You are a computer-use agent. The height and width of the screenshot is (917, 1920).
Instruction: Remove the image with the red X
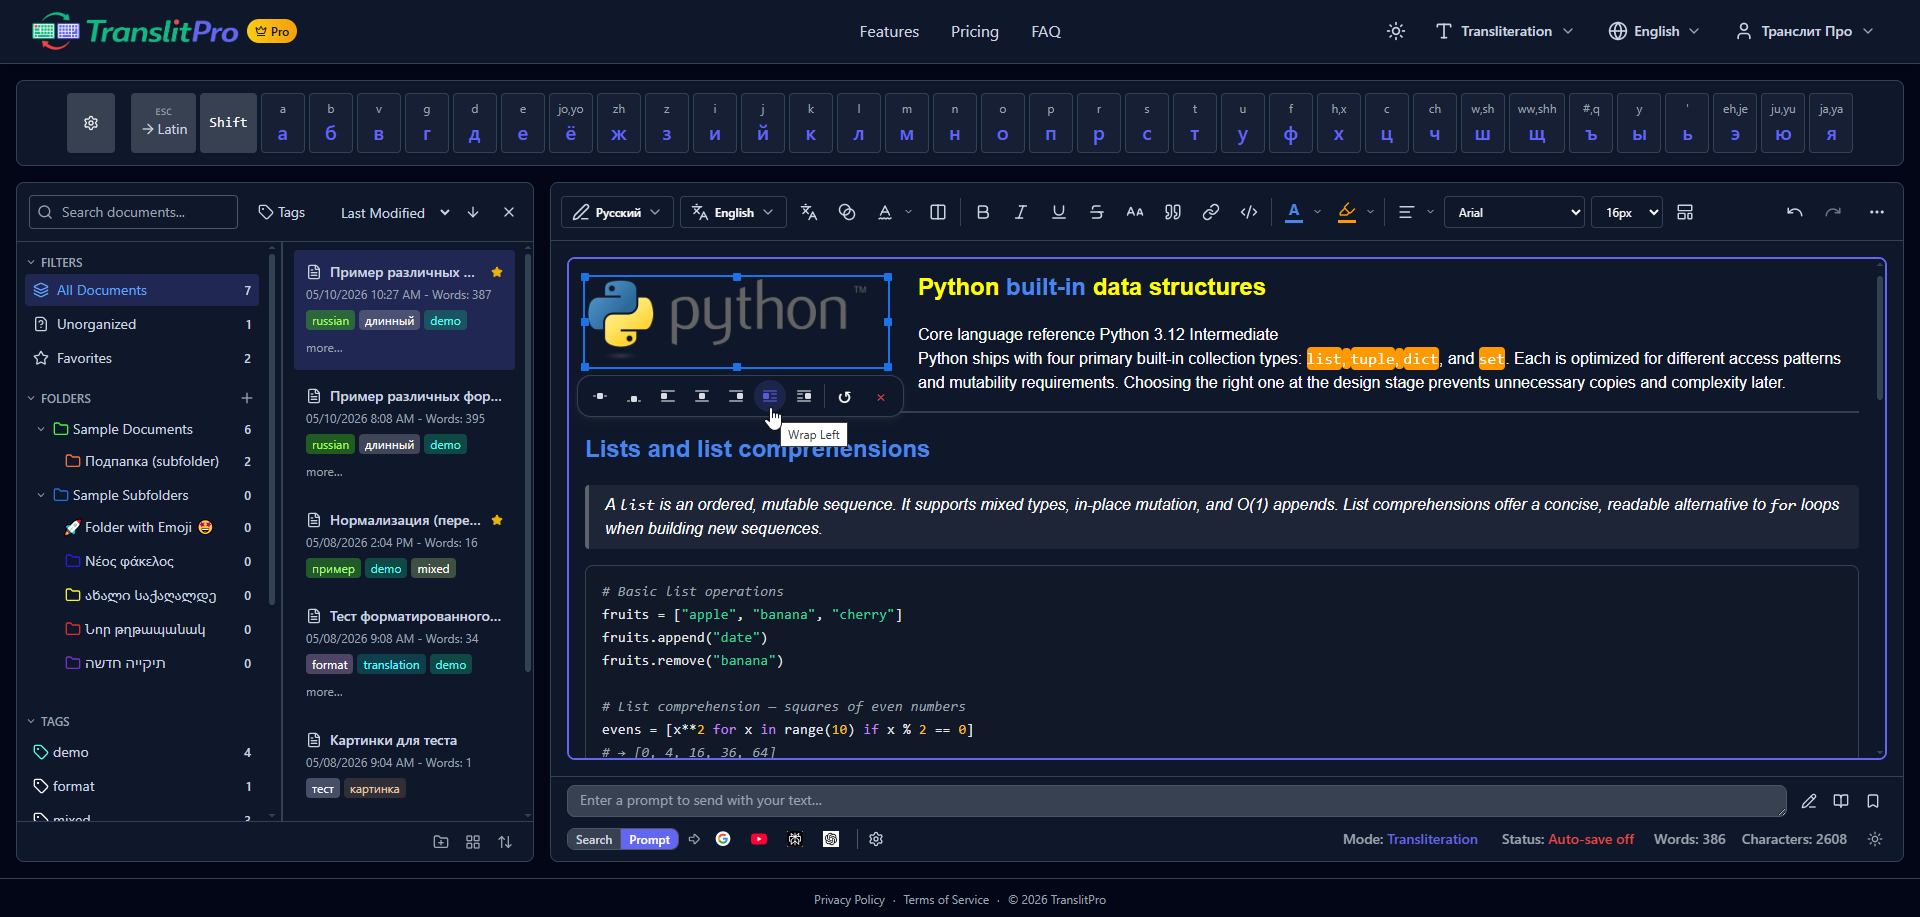(880, 397)
